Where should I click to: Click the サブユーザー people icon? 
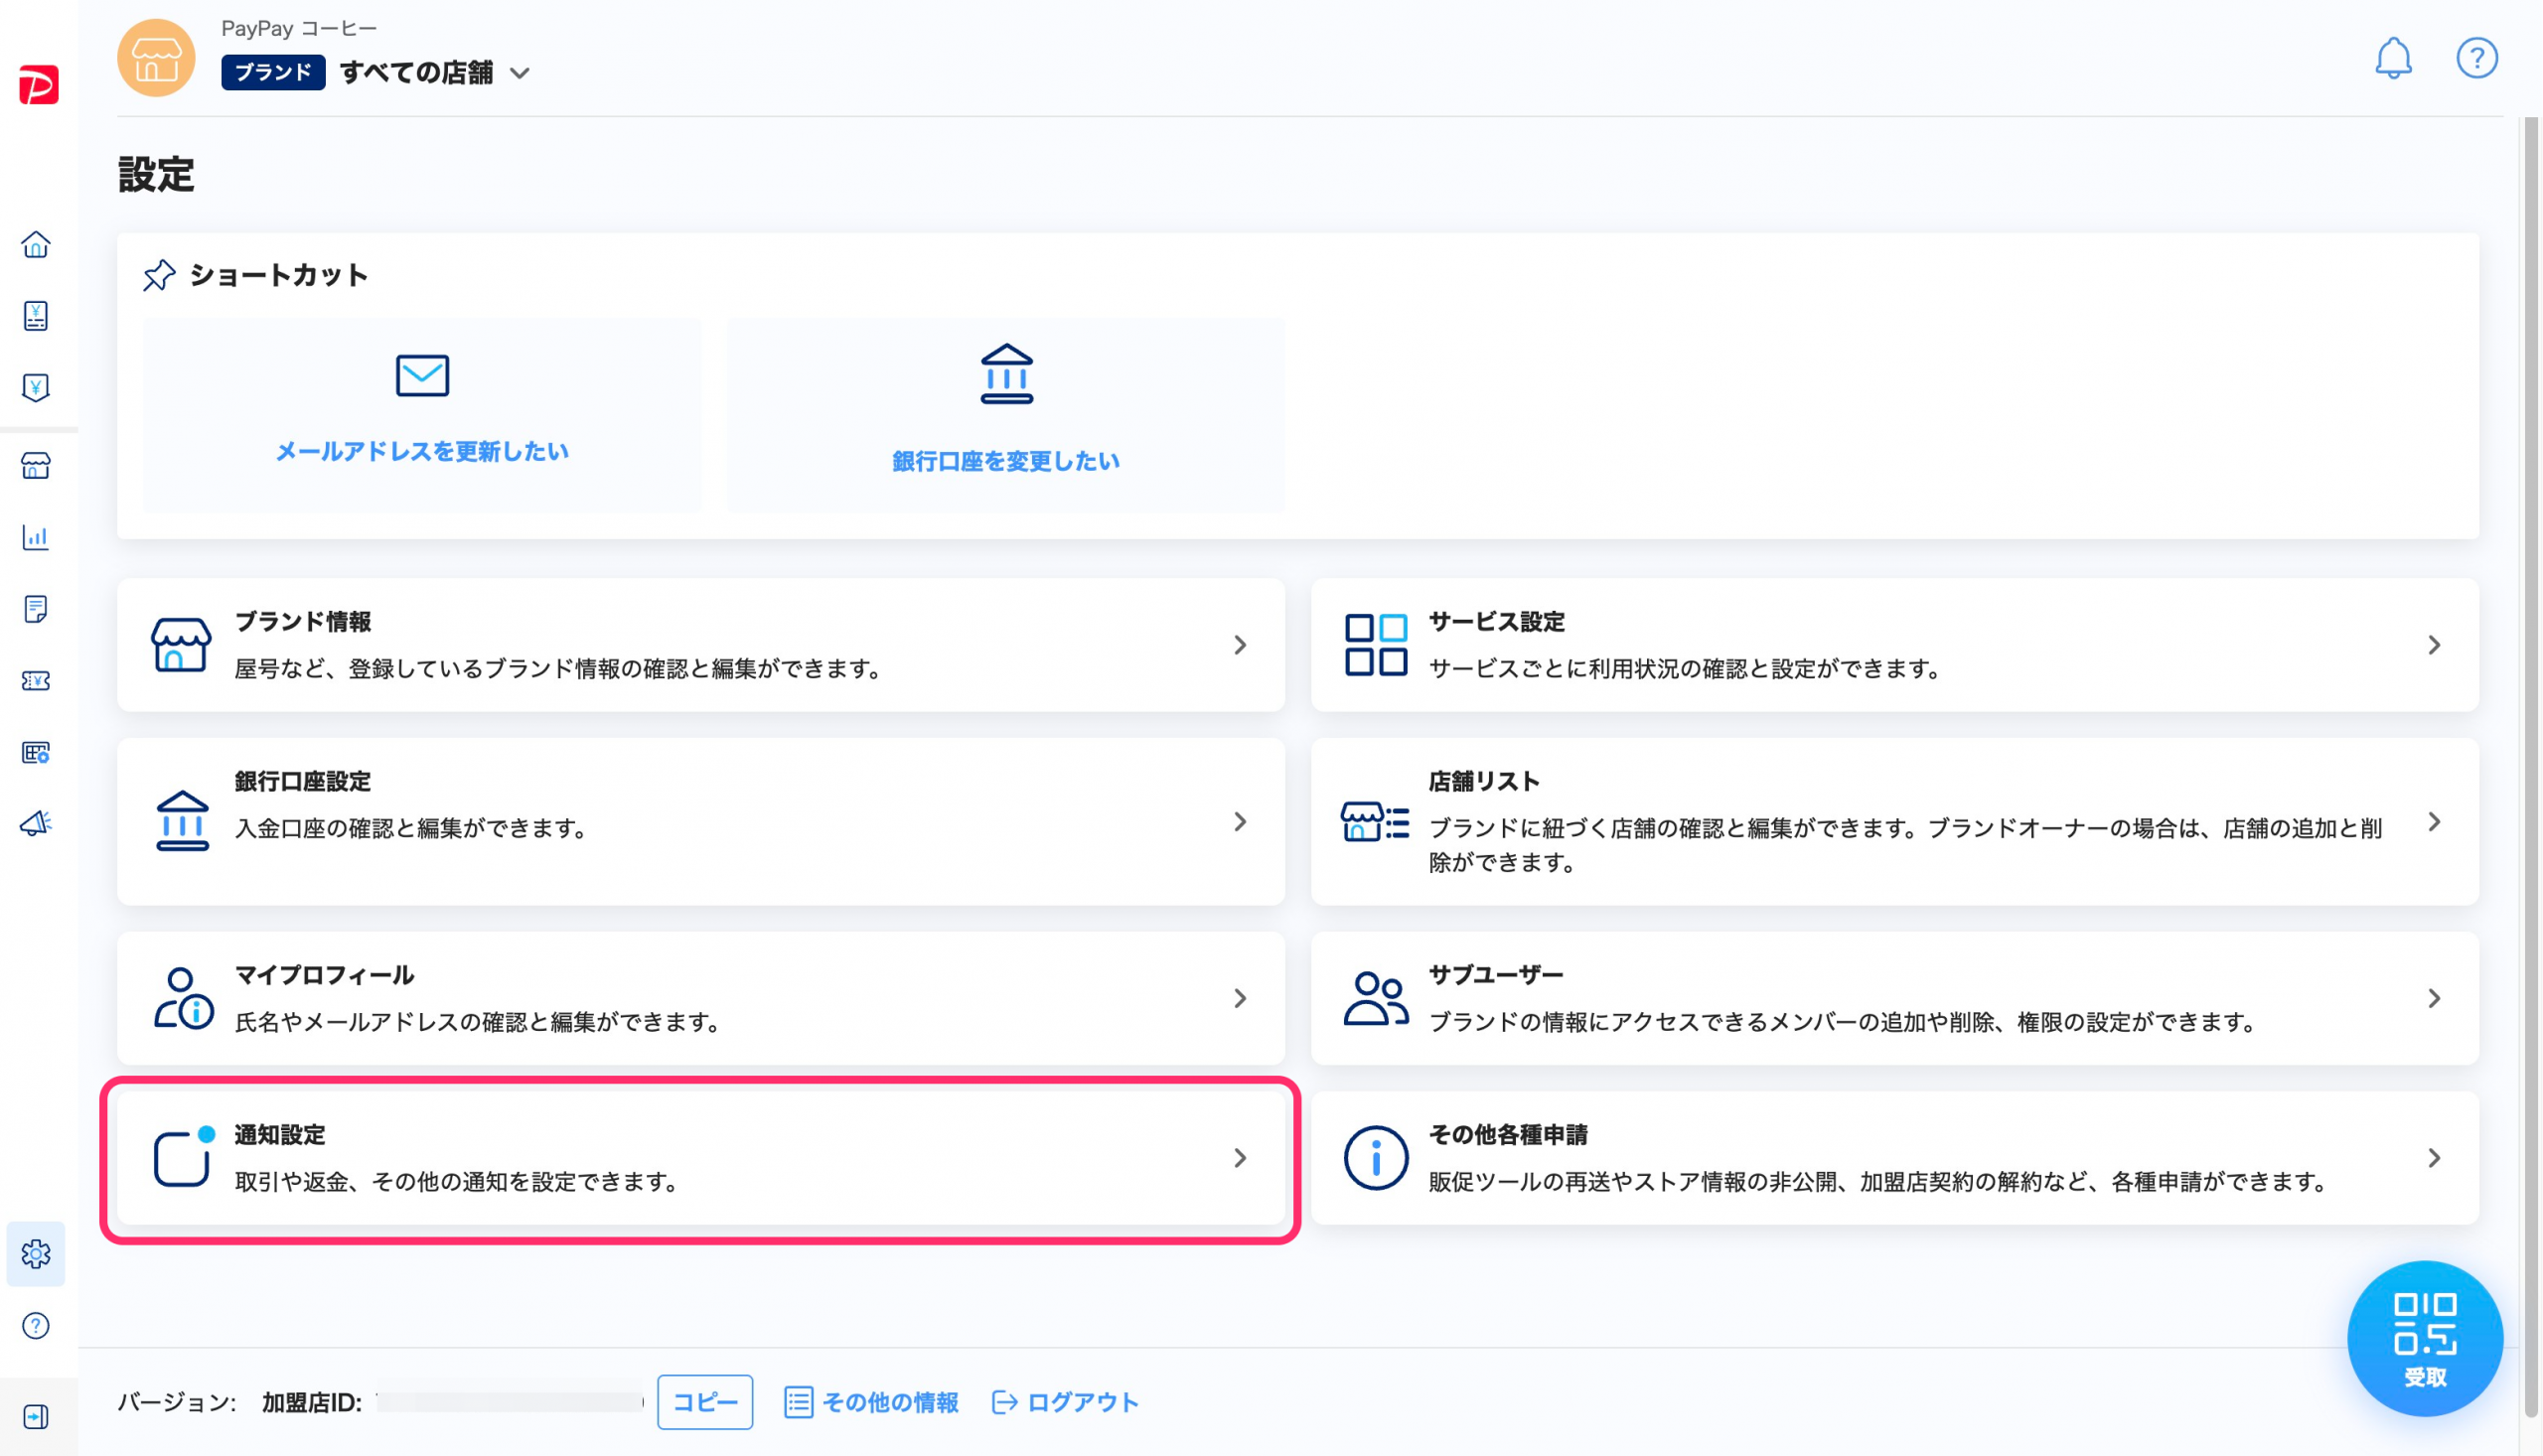tap(1375, 998)
